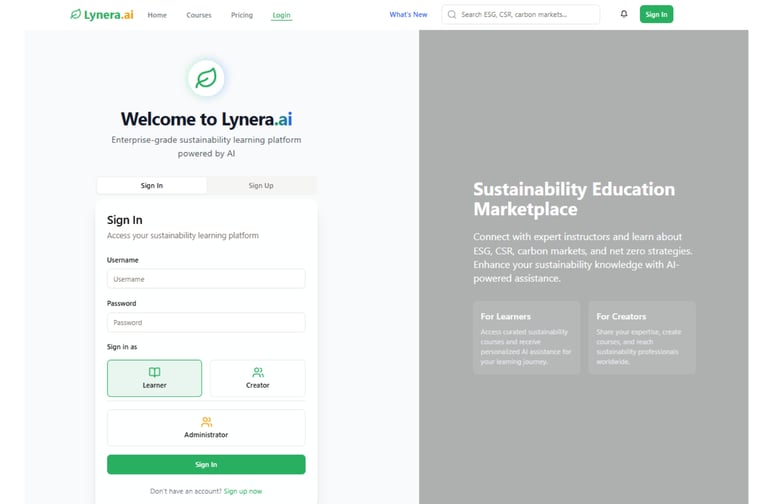Click the For Creators info card
The height and width of the screenshot is (504, 768).
pyautogui.click(x=642, y=337)
